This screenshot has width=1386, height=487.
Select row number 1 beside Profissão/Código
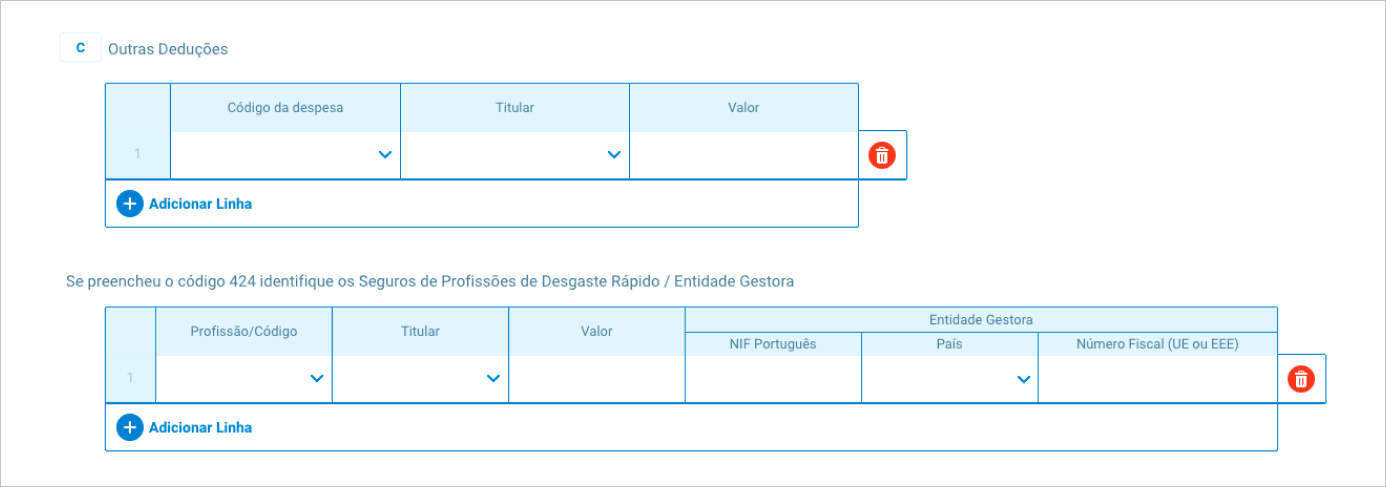(130, 379)
